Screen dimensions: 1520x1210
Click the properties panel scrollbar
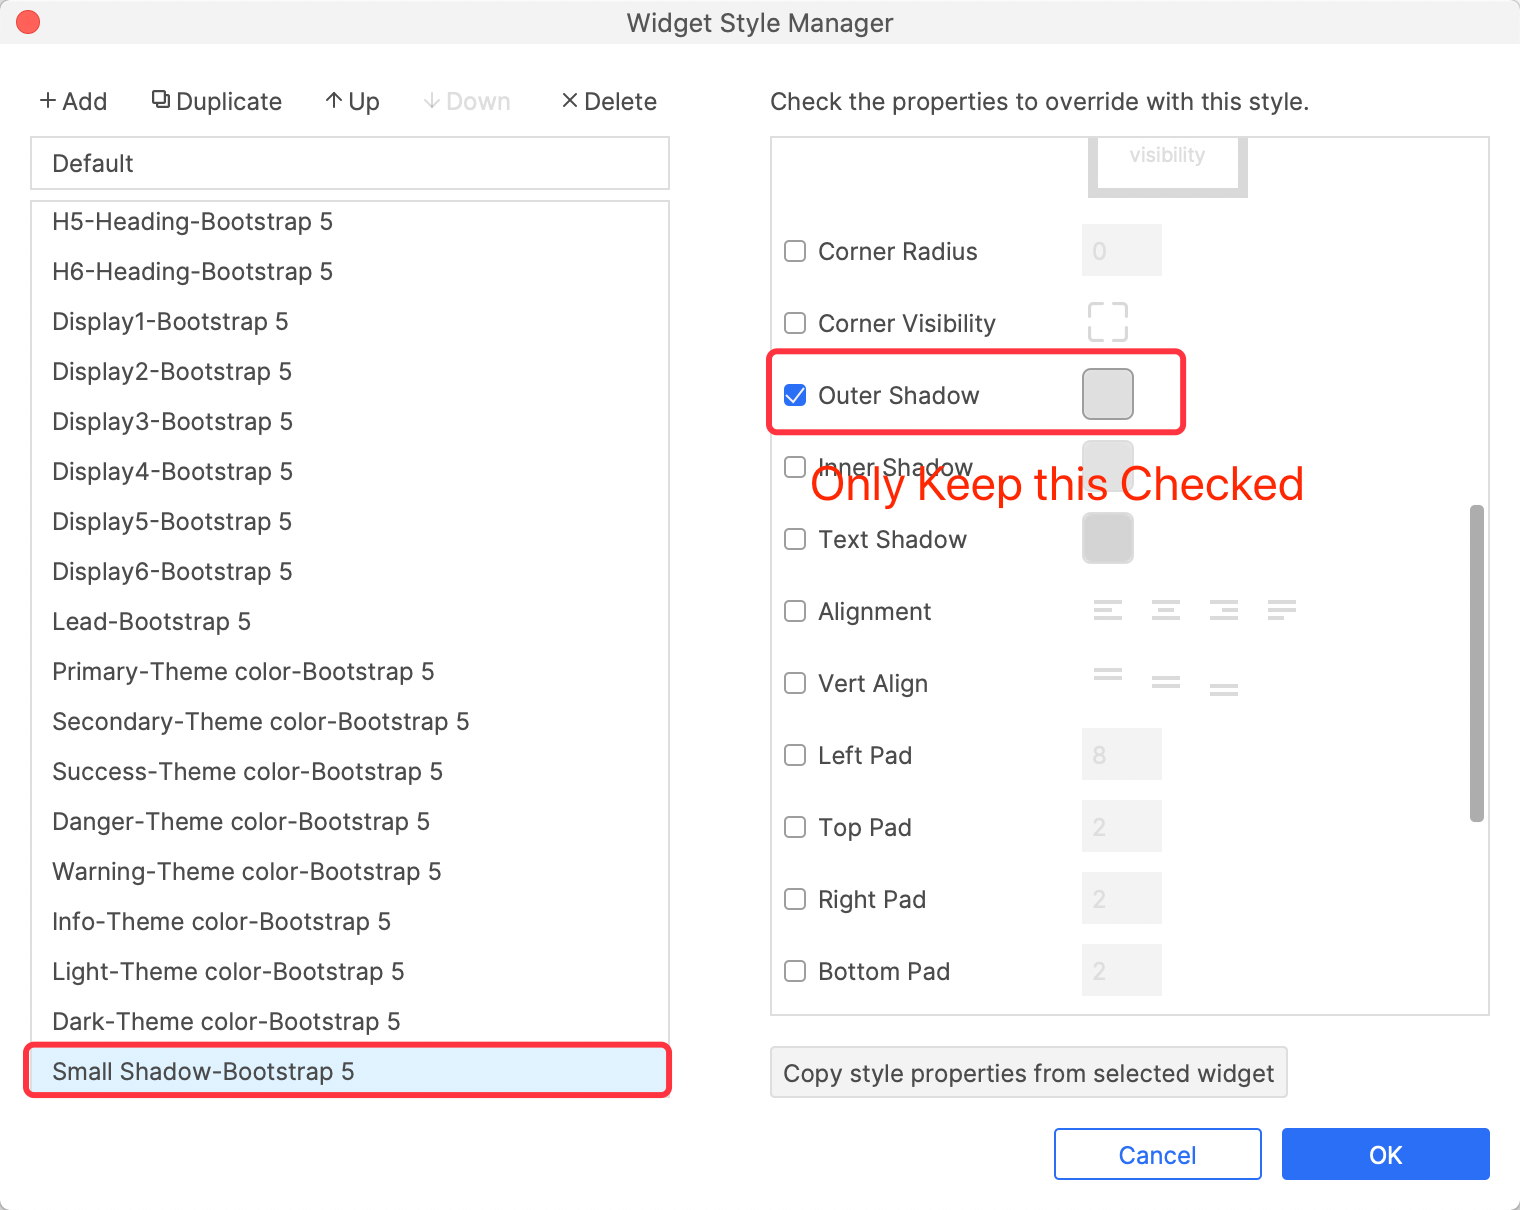coord(1476,662)
